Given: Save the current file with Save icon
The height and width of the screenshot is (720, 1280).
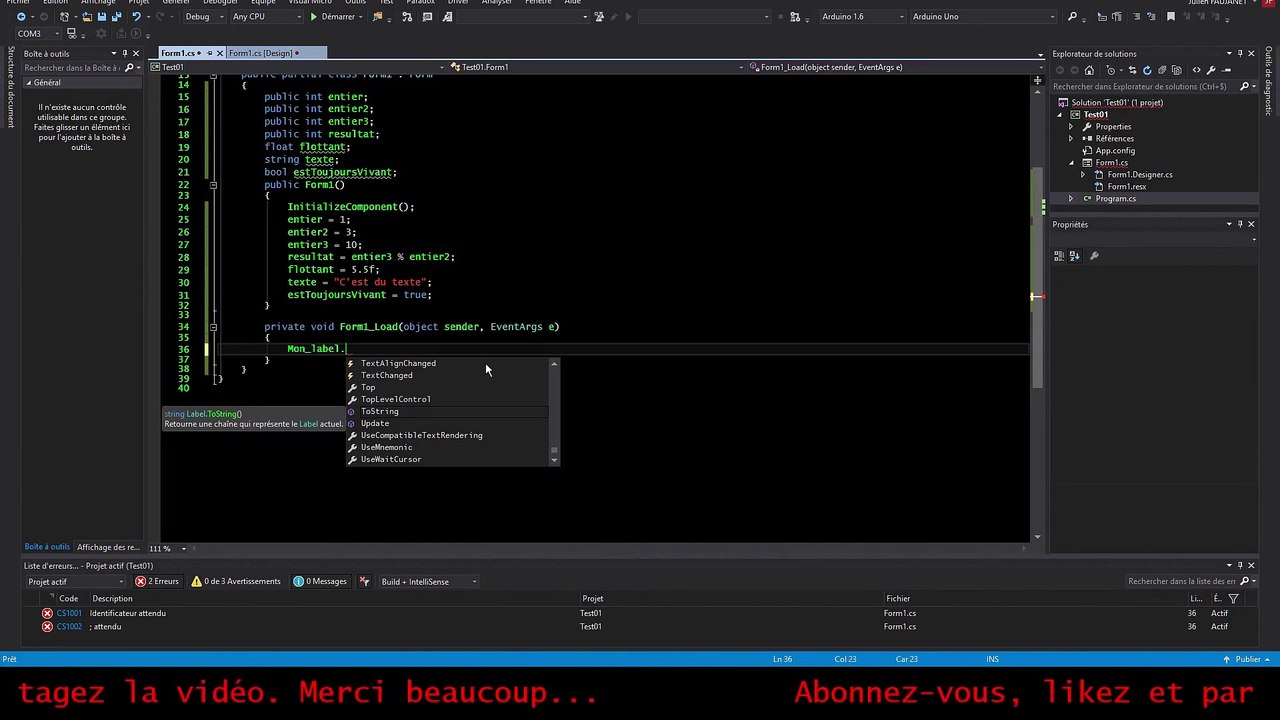Looking at the screenshot, I should pyautogui.click(x=101, y=17).
